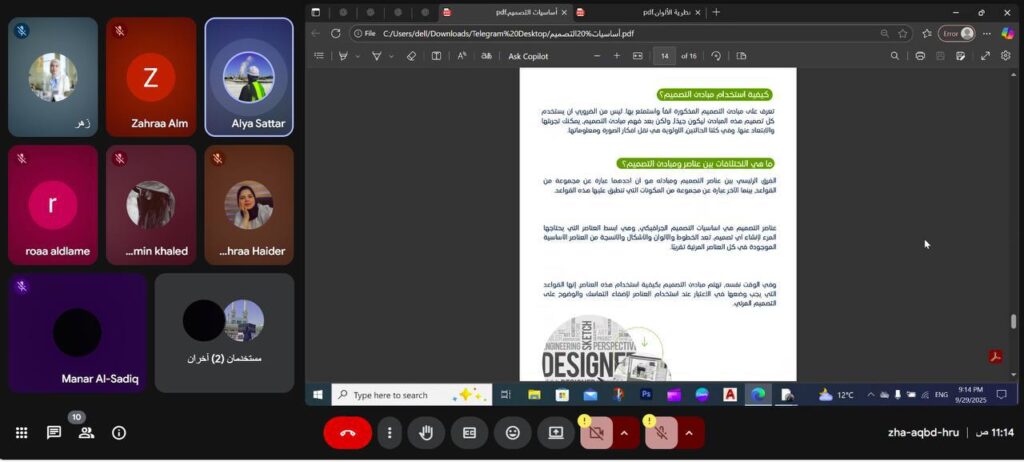
Task: Click the Error profile button
Action: coord(957,33)
